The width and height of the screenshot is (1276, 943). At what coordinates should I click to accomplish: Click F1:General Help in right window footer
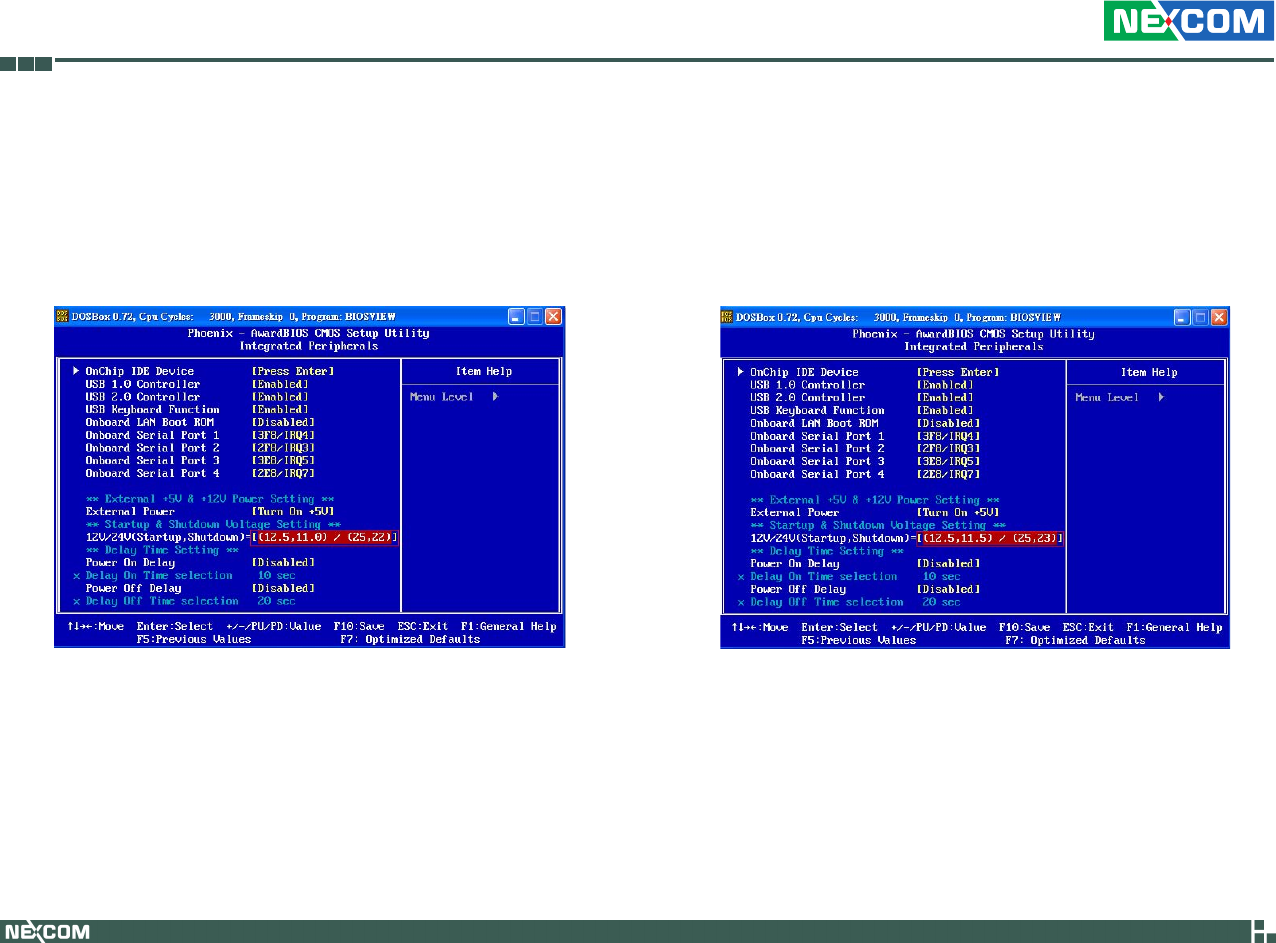[1173, 628]
